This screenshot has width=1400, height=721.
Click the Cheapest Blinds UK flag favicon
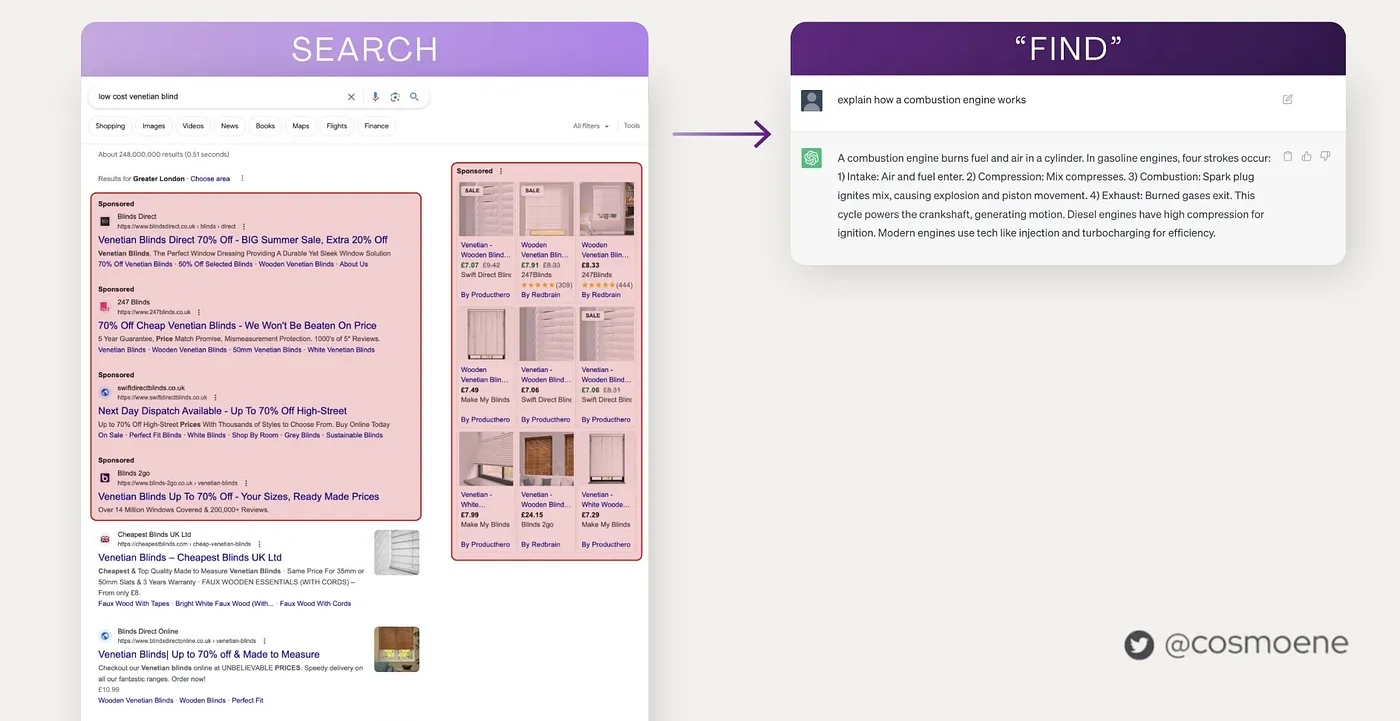coord(105,539)
